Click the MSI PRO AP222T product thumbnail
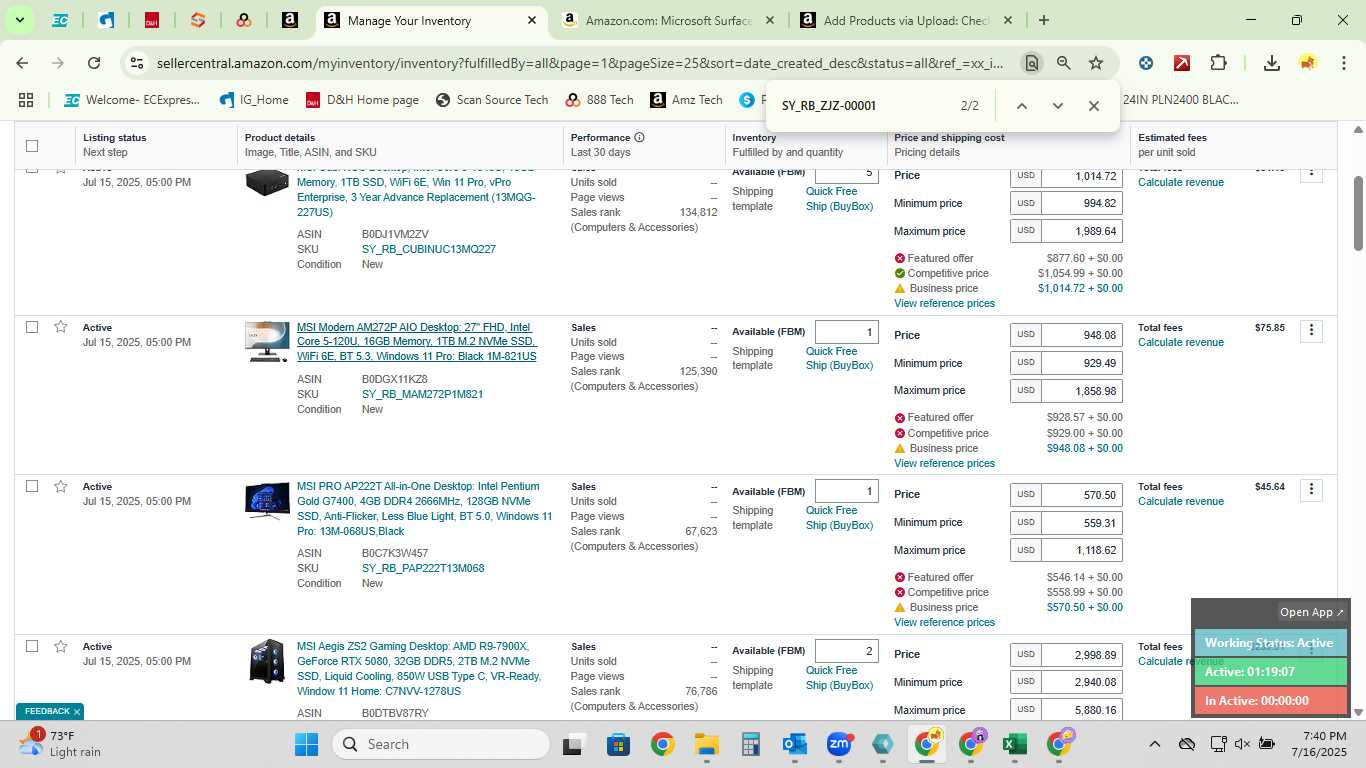The image size is (1366, 768). 267,501
